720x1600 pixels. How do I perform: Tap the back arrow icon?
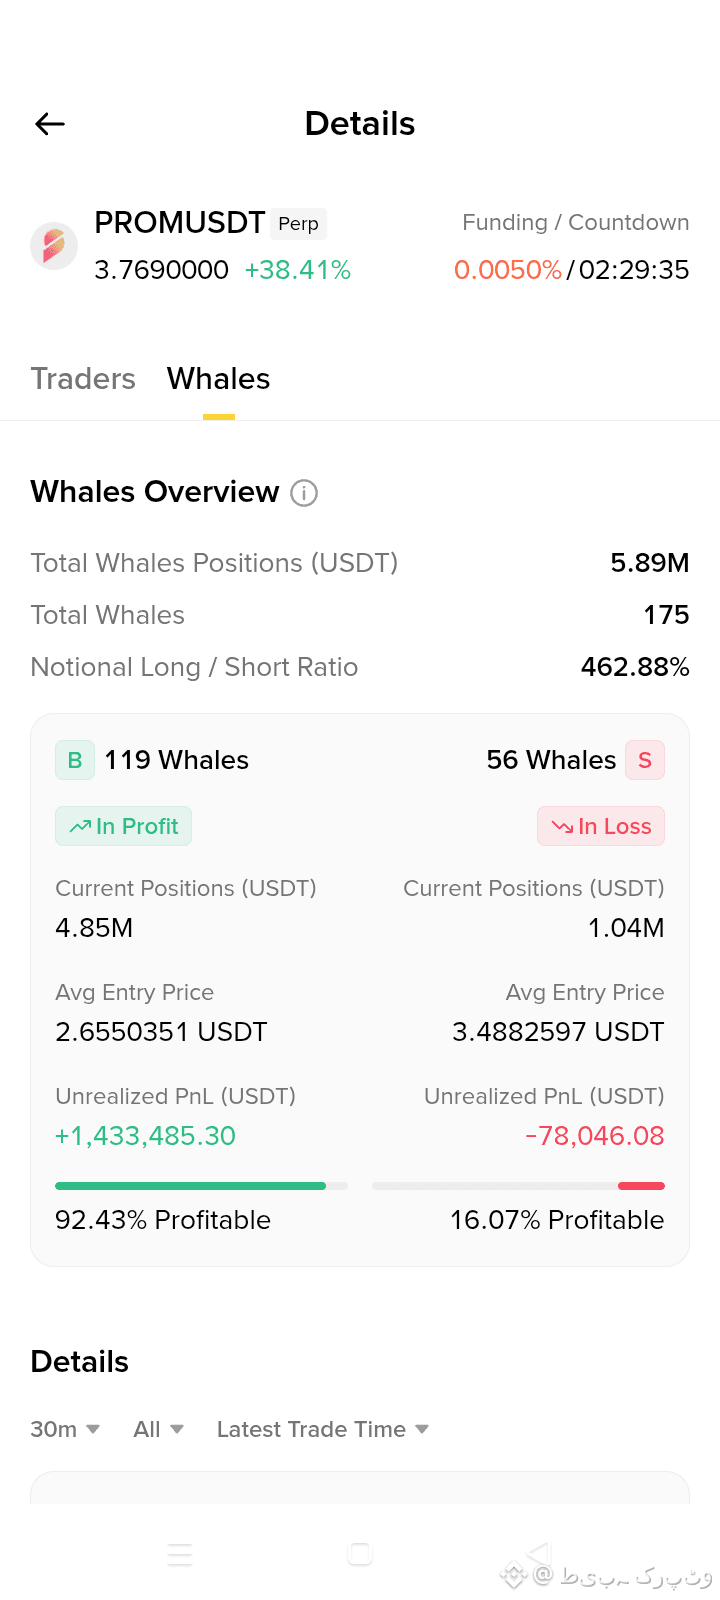pos(50,124)
